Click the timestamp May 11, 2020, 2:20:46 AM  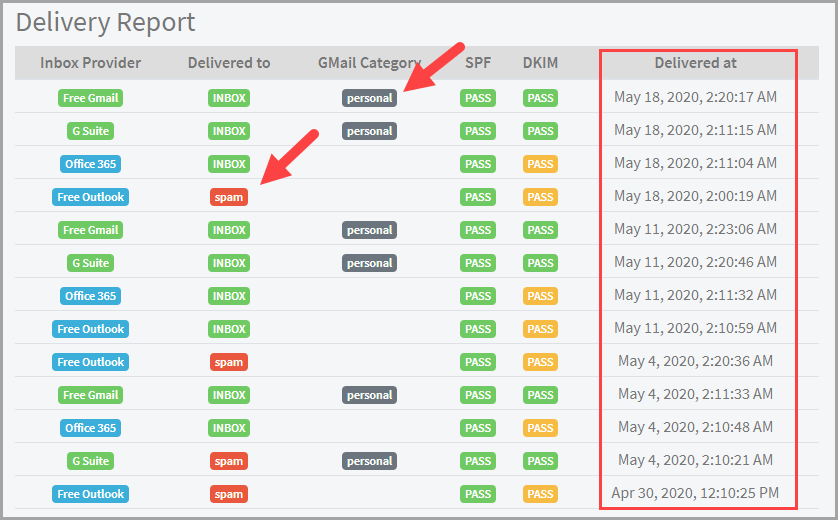695,262
